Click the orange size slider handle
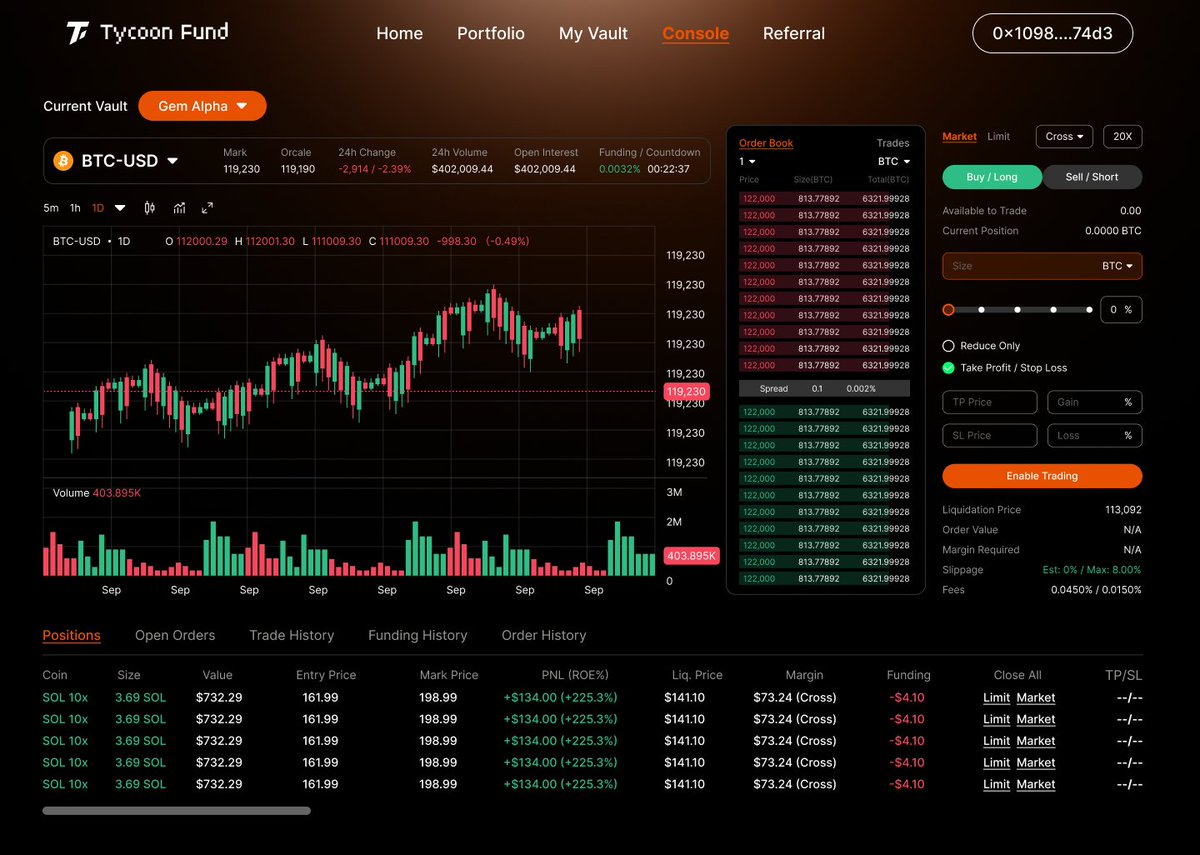The image size is (1200, 855). [x=948, y=310]
